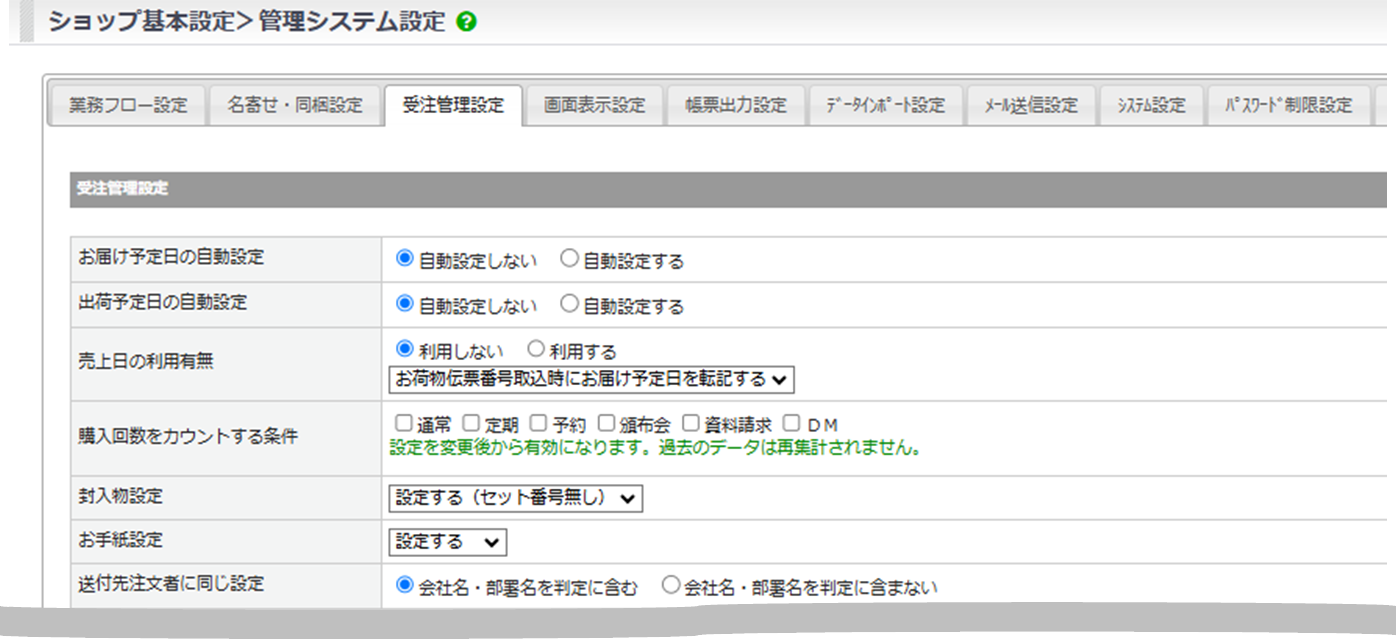Choose 自動設定しない for 出荷予定日の自動設定
1396x639 pixels.
(405, 304)
